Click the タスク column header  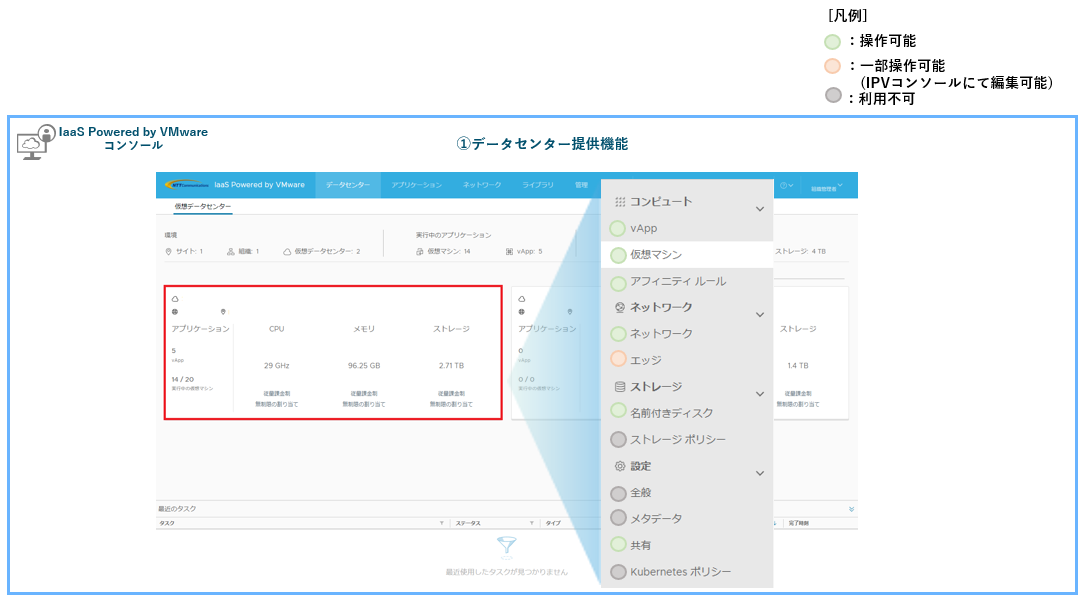167,524
